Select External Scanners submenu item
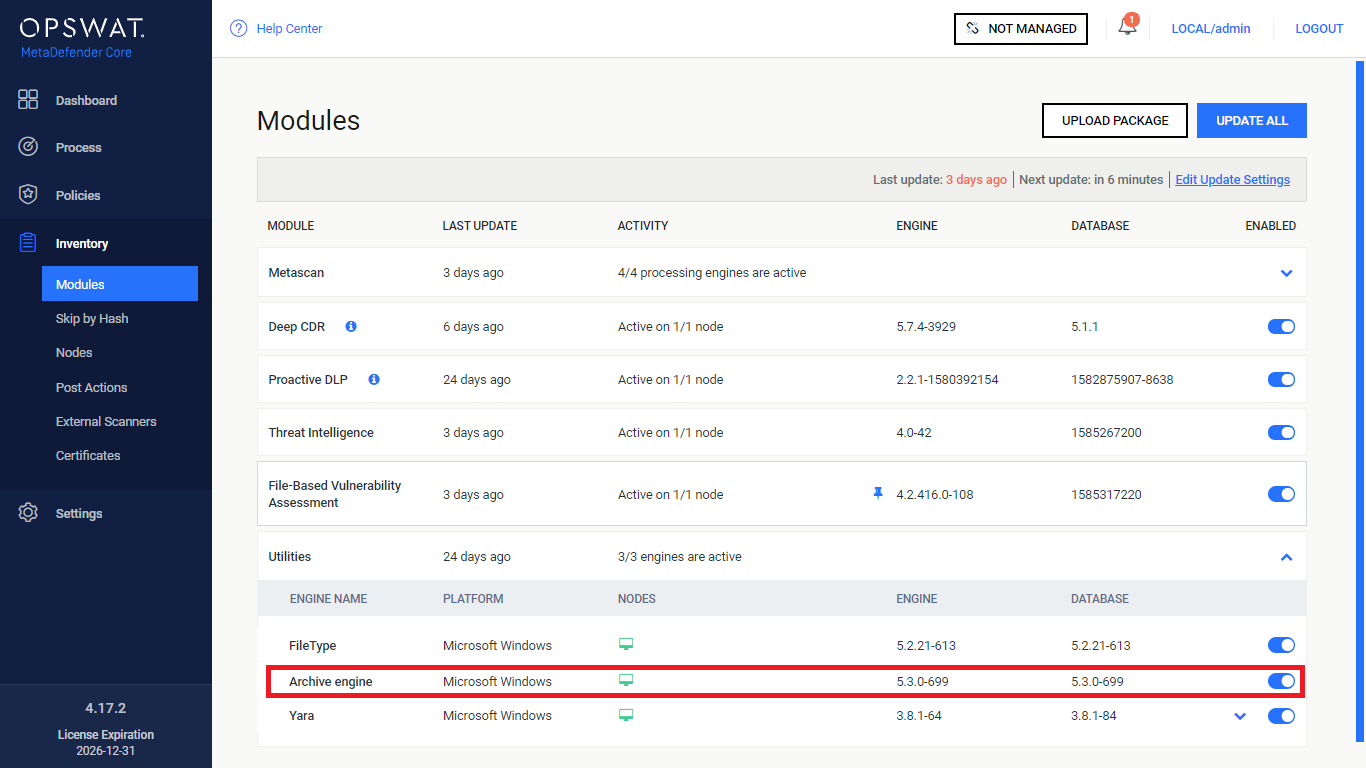Image resolution: width=1366 pixels, height=768 pixels. [x=106, y=421]
